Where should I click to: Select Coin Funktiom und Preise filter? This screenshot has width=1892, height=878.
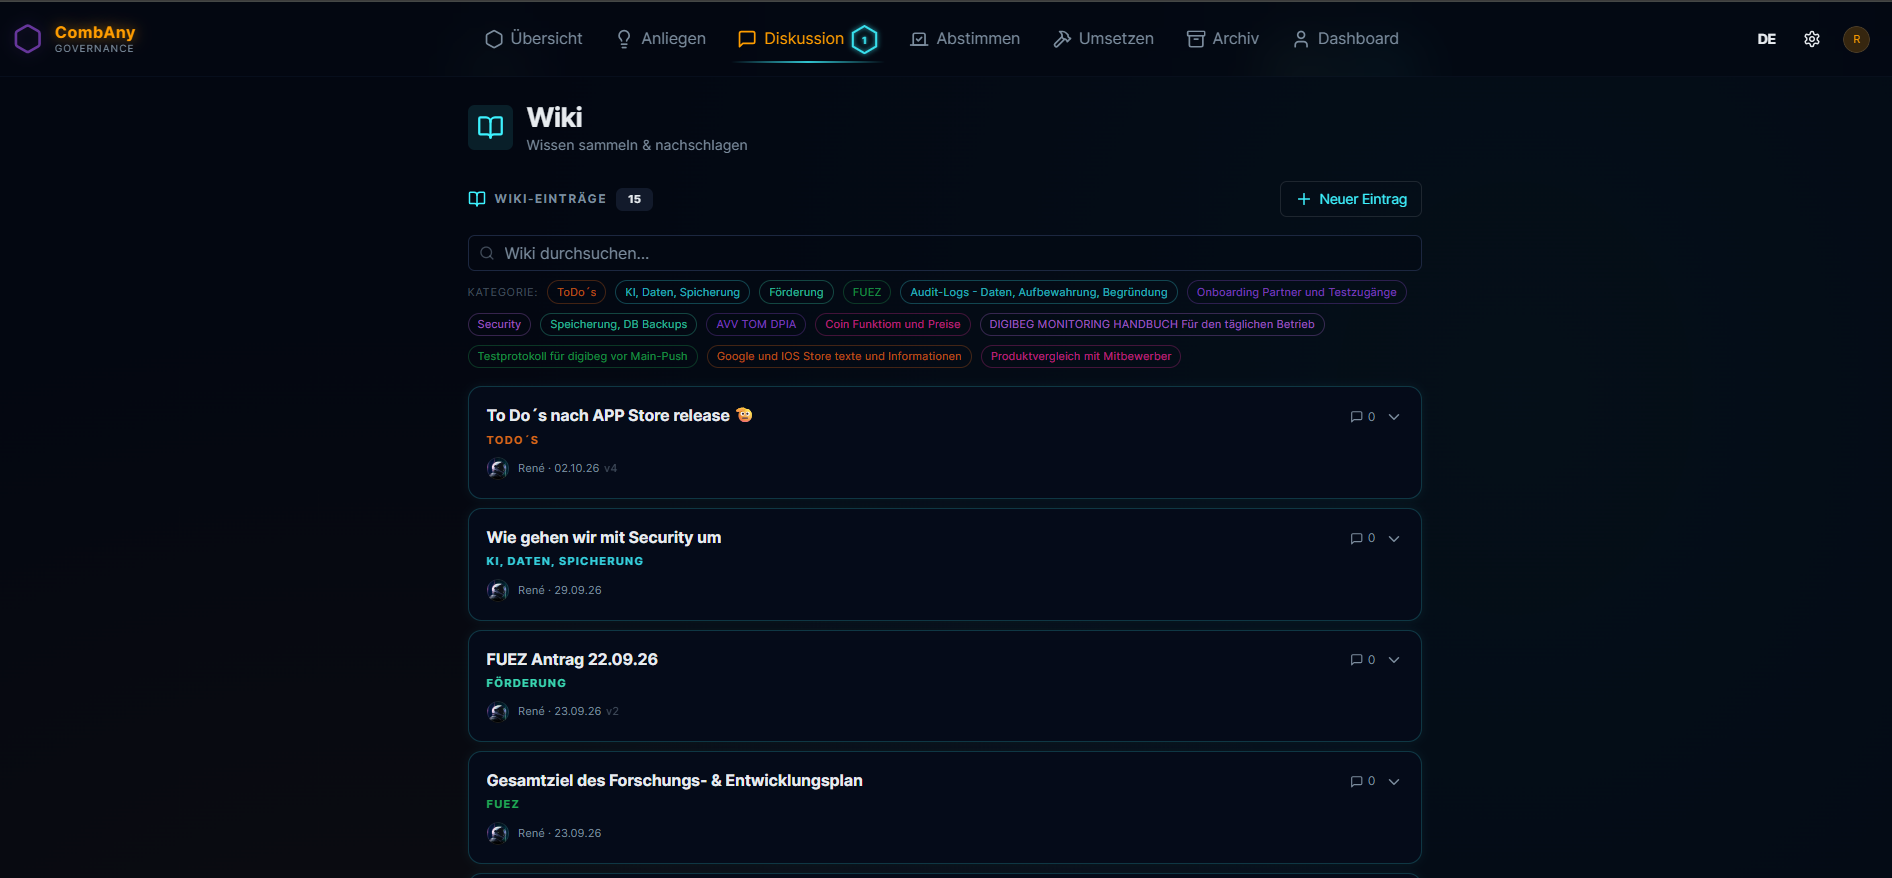click(893, 325)
